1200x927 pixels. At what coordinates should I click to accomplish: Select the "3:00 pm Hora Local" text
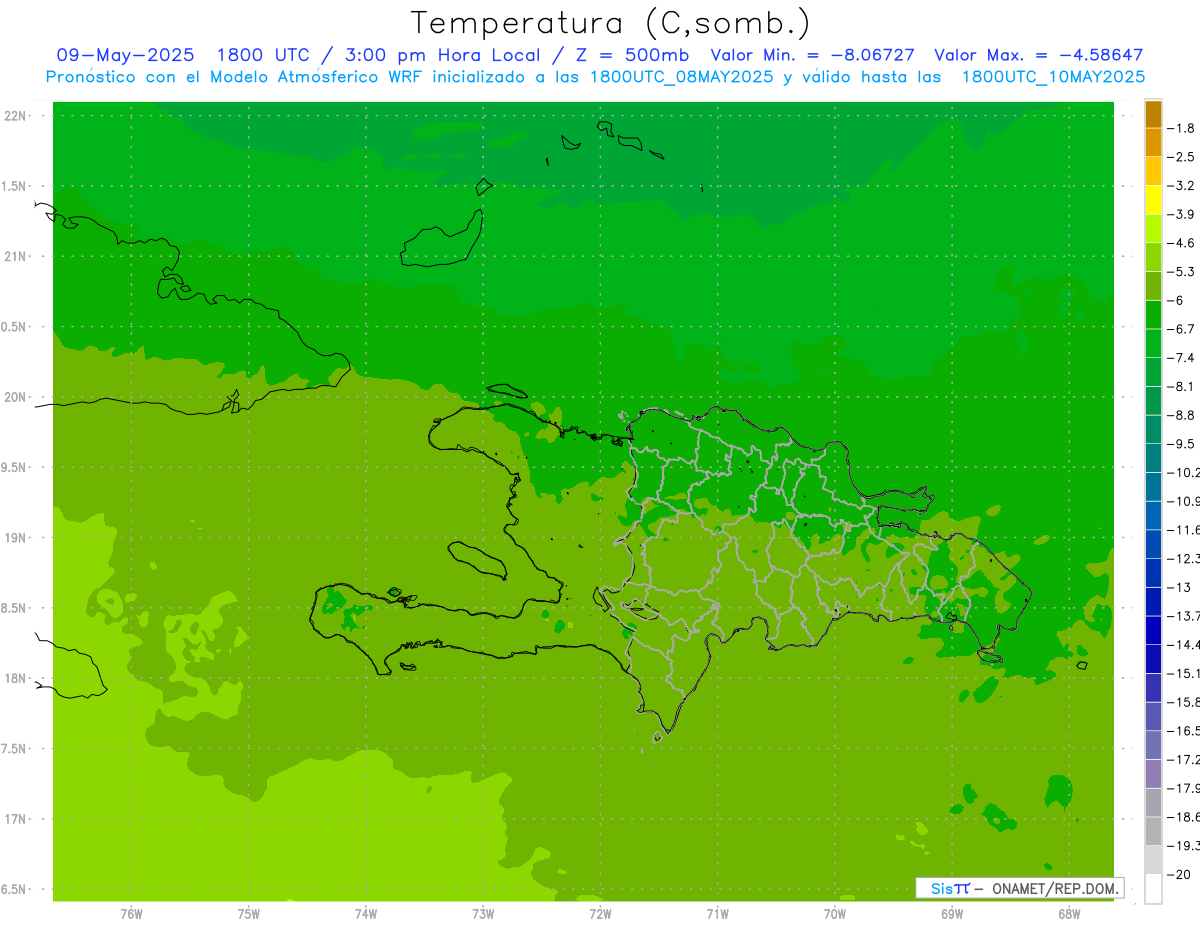click(442, 56)
